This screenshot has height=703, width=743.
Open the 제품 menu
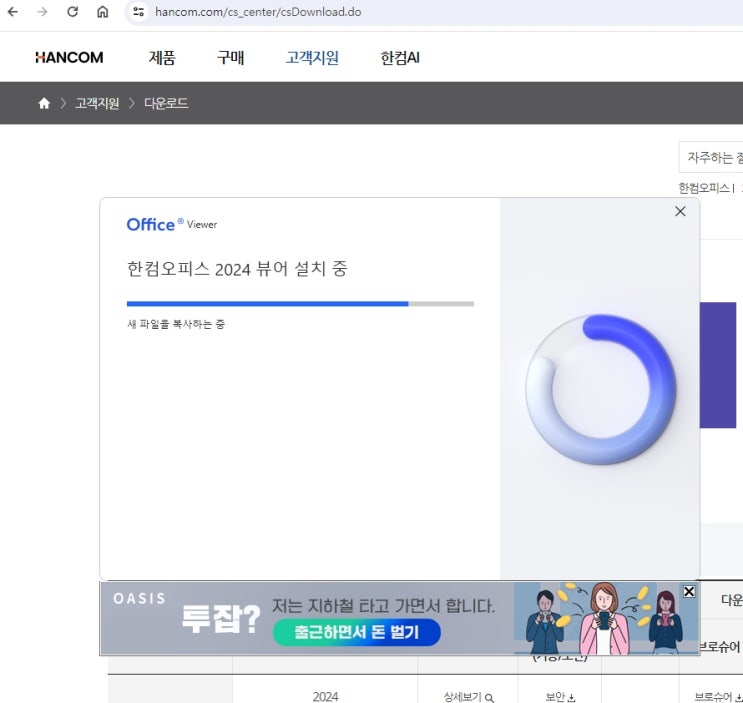pyautogui.click(x=162, y=58)
